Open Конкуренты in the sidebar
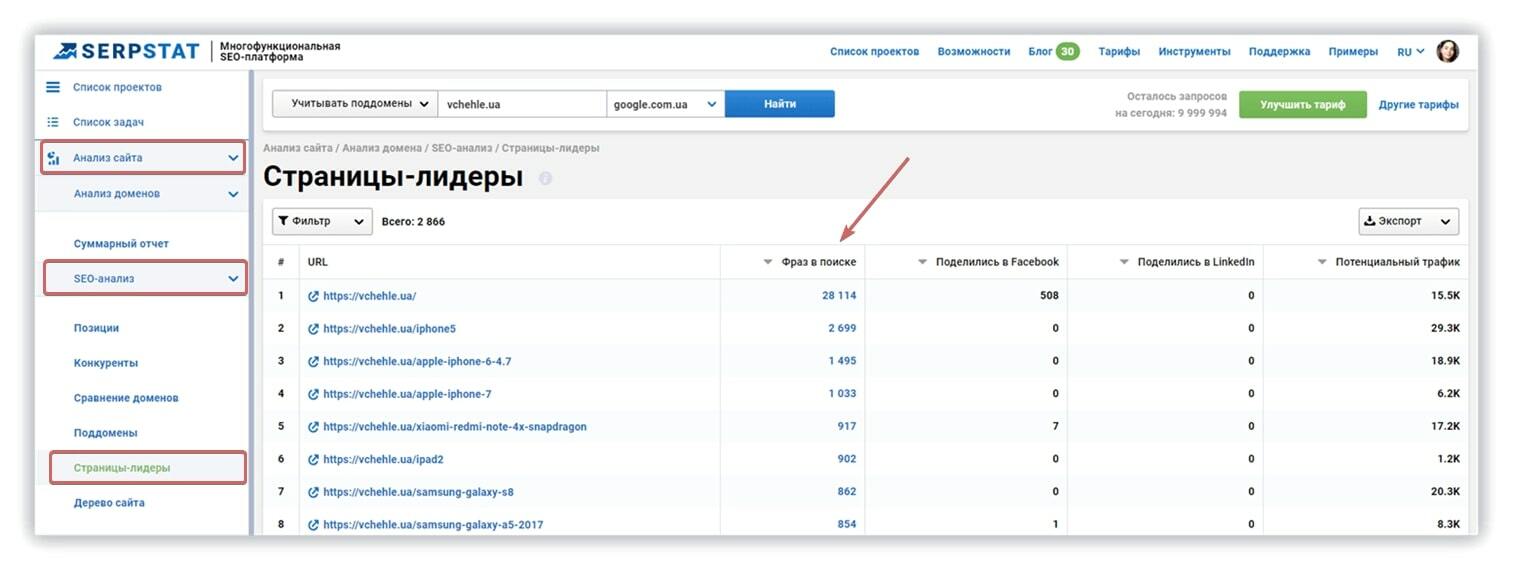 [106, 363]
